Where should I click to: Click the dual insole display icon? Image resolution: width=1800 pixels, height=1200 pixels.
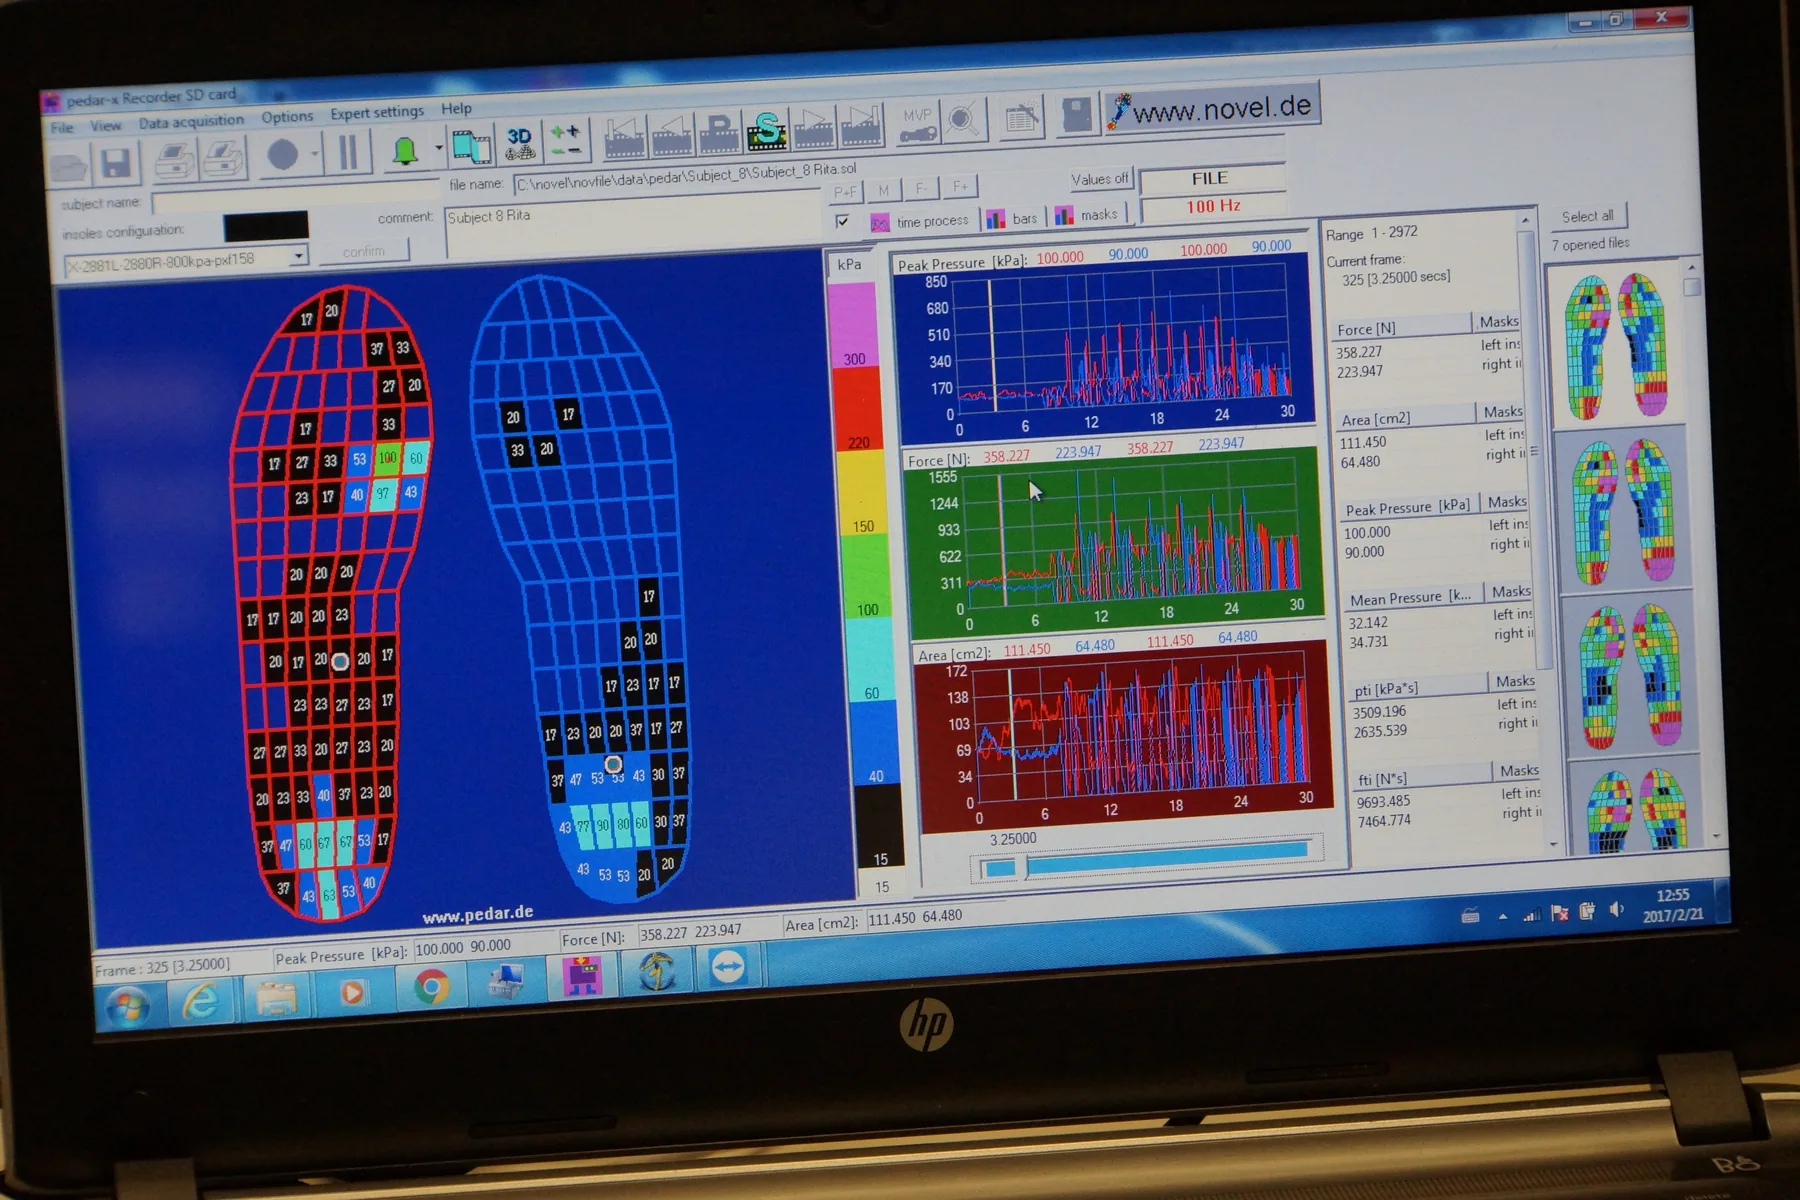pyautogui.click(x=471, y=147)
